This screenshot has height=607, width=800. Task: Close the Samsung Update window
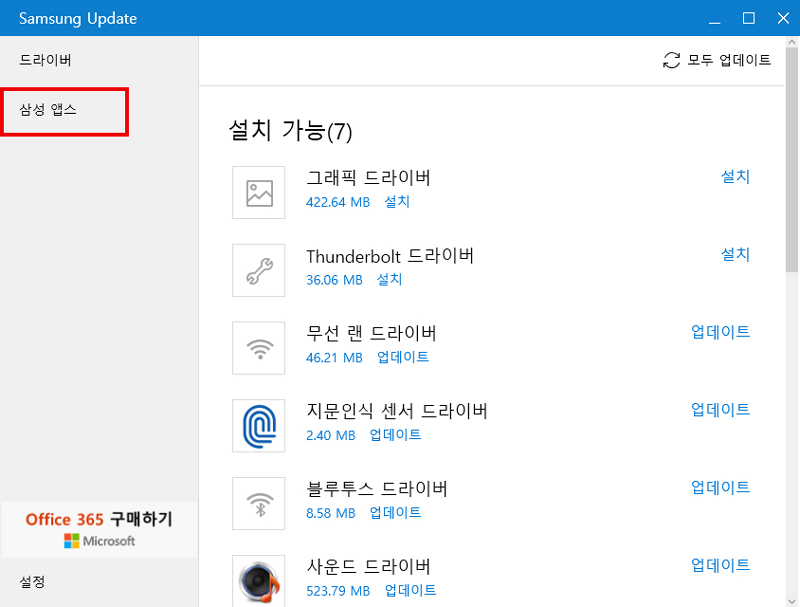783,18
